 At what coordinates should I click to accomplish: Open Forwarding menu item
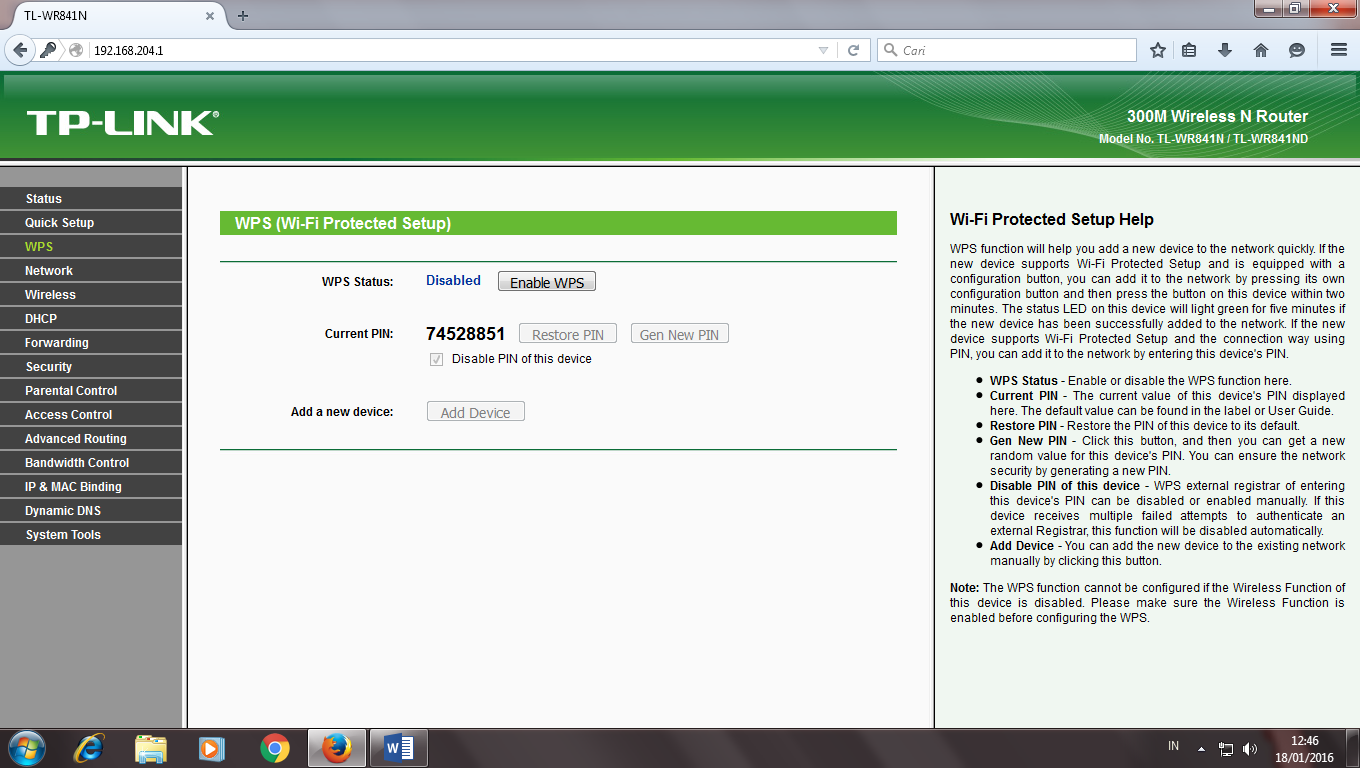click(x=91, y=343)
